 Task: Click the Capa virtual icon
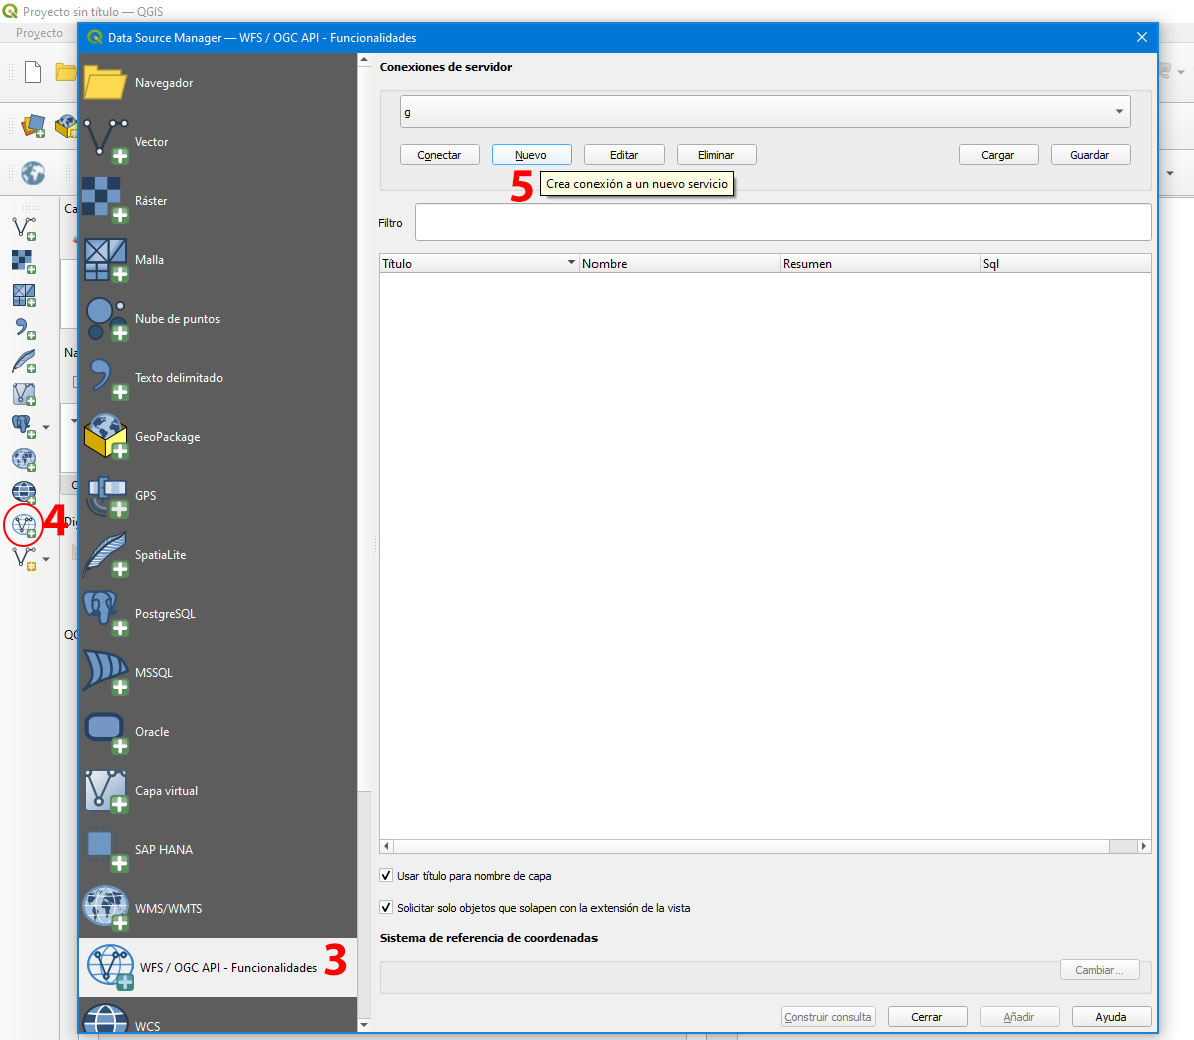[x=106, y=790]
